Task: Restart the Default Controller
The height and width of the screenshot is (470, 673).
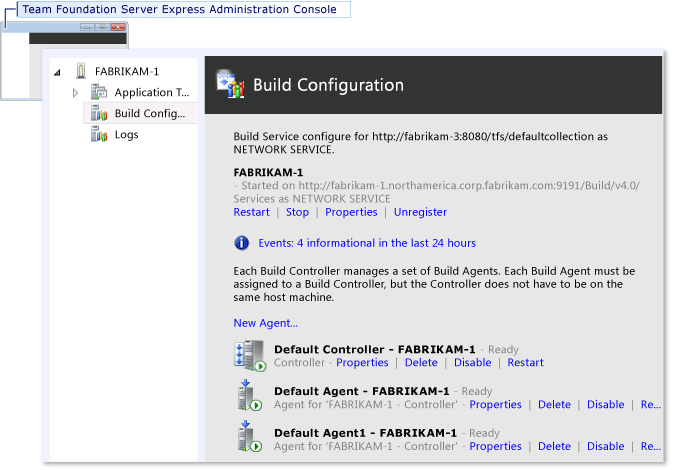Action: [525, 363]
